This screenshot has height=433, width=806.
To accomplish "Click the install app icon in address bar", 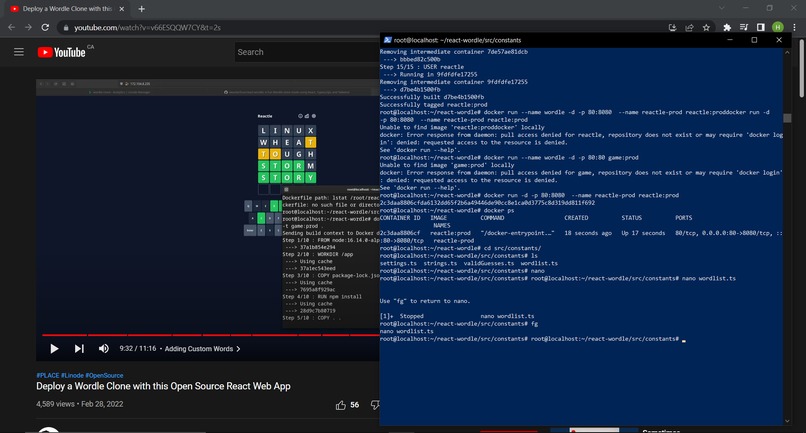I will coord(672,27).
